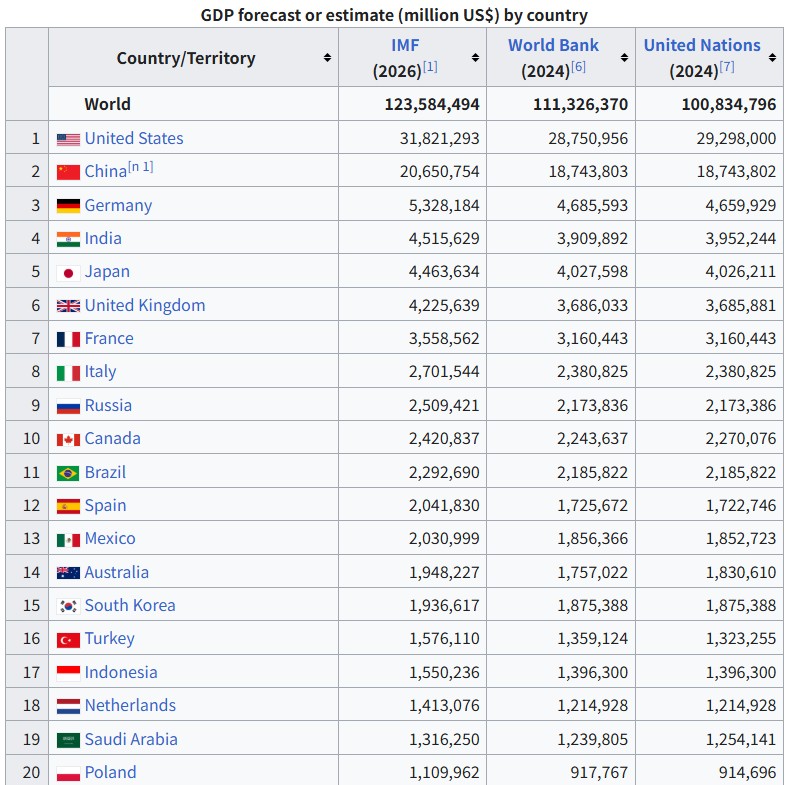The height and width of the screenshot is (785, 787).
Task: Click the Japan flag icon
Action: [x=68, y=272]
